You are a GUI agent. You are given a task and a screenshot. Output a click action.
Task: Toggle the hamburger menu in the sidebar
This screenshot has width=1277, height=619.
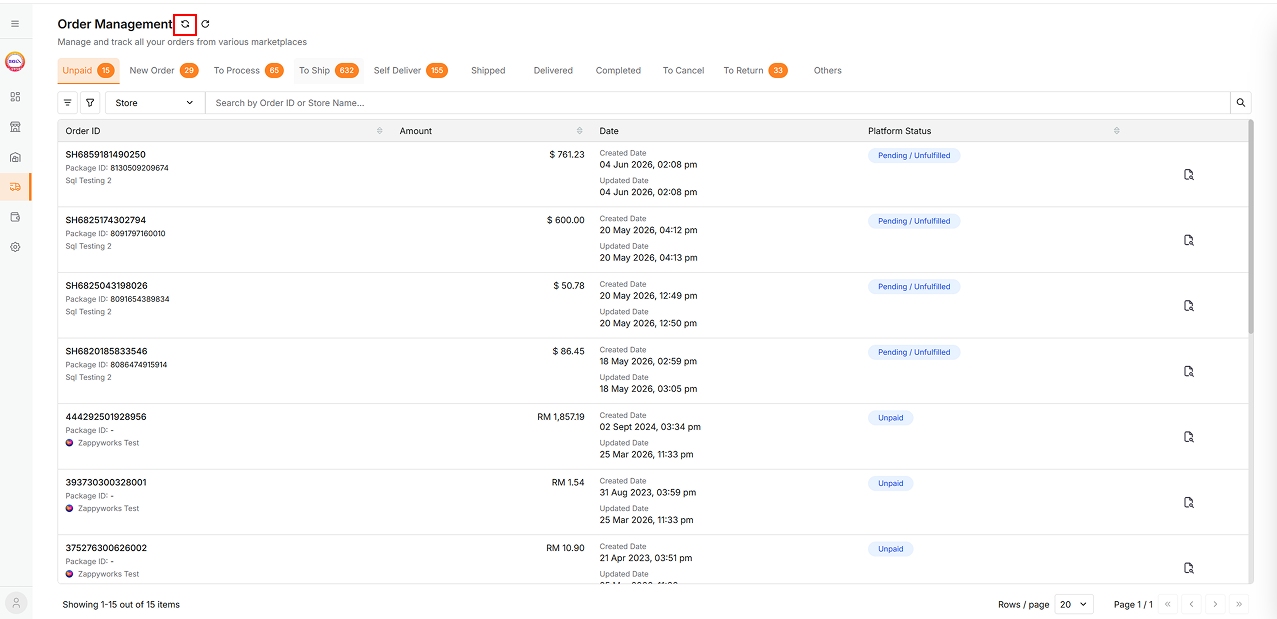(15, 23)
